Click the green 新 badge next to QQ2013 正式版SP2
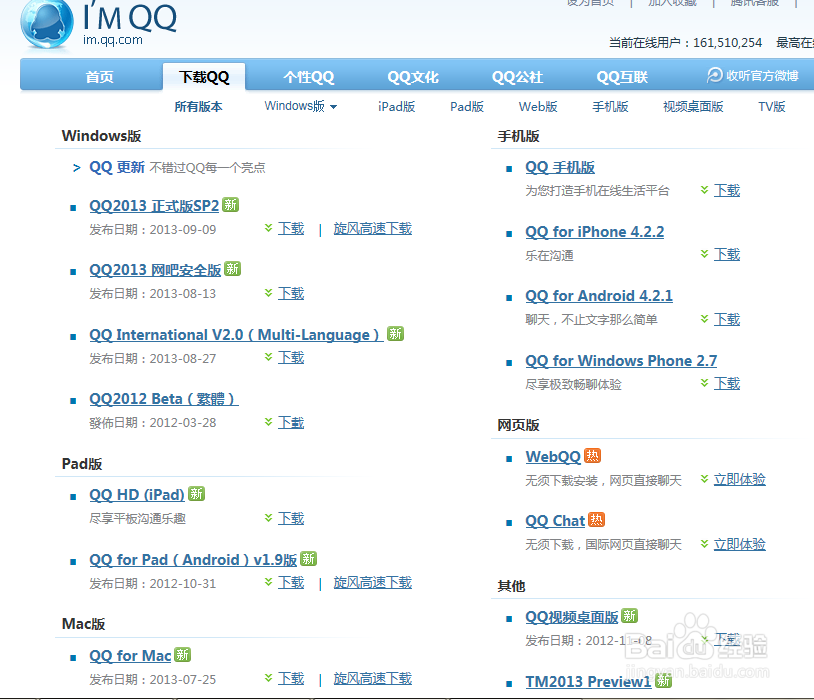The height and width of the screenshot is (700, 814). tap(230, 205)
